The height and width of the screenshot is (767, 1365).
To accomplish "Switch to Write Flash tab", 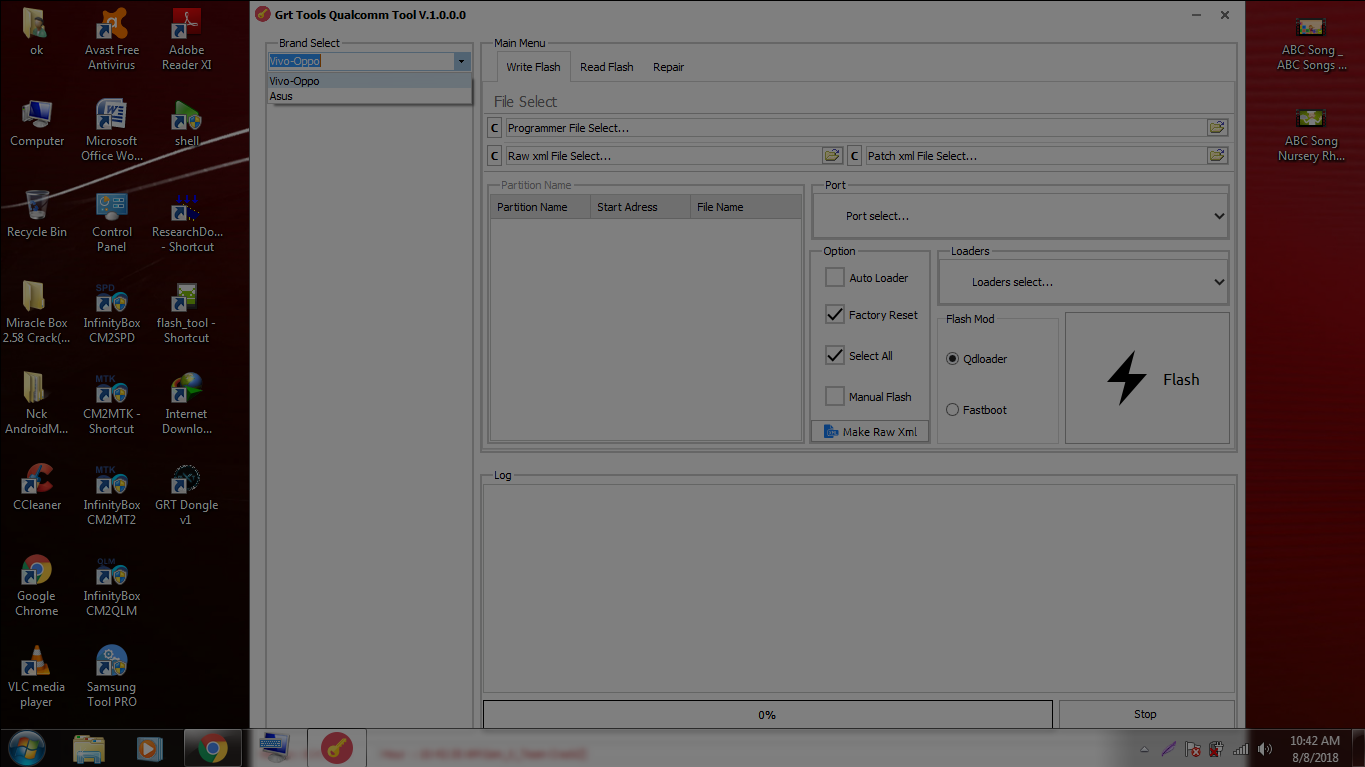I will coord(533,67).
